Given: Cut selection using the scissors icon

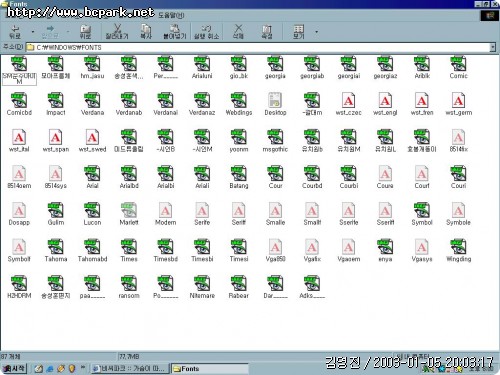Looking at the screenshot, I should [117, 32].
